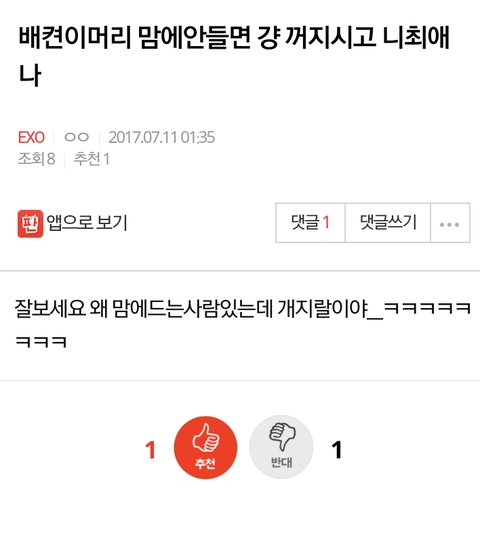Tap the 반대 label in gray circle
The image size is (480, 541).
click(x=282, y=462)
